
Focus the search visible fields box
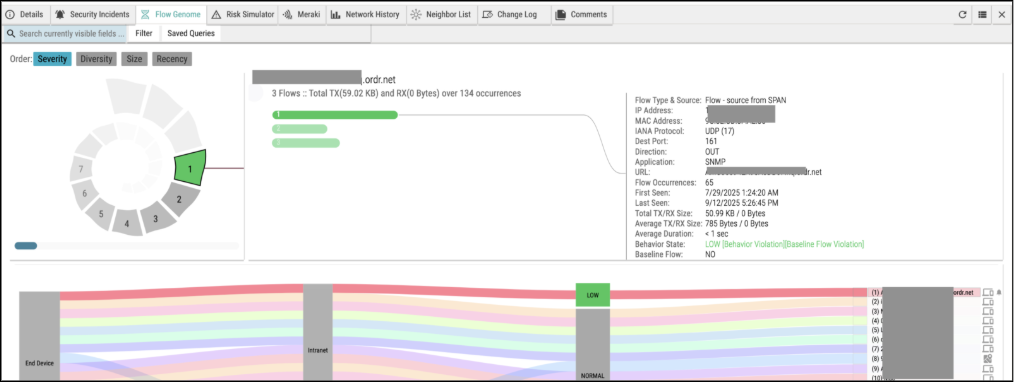[x=65, y=34]
